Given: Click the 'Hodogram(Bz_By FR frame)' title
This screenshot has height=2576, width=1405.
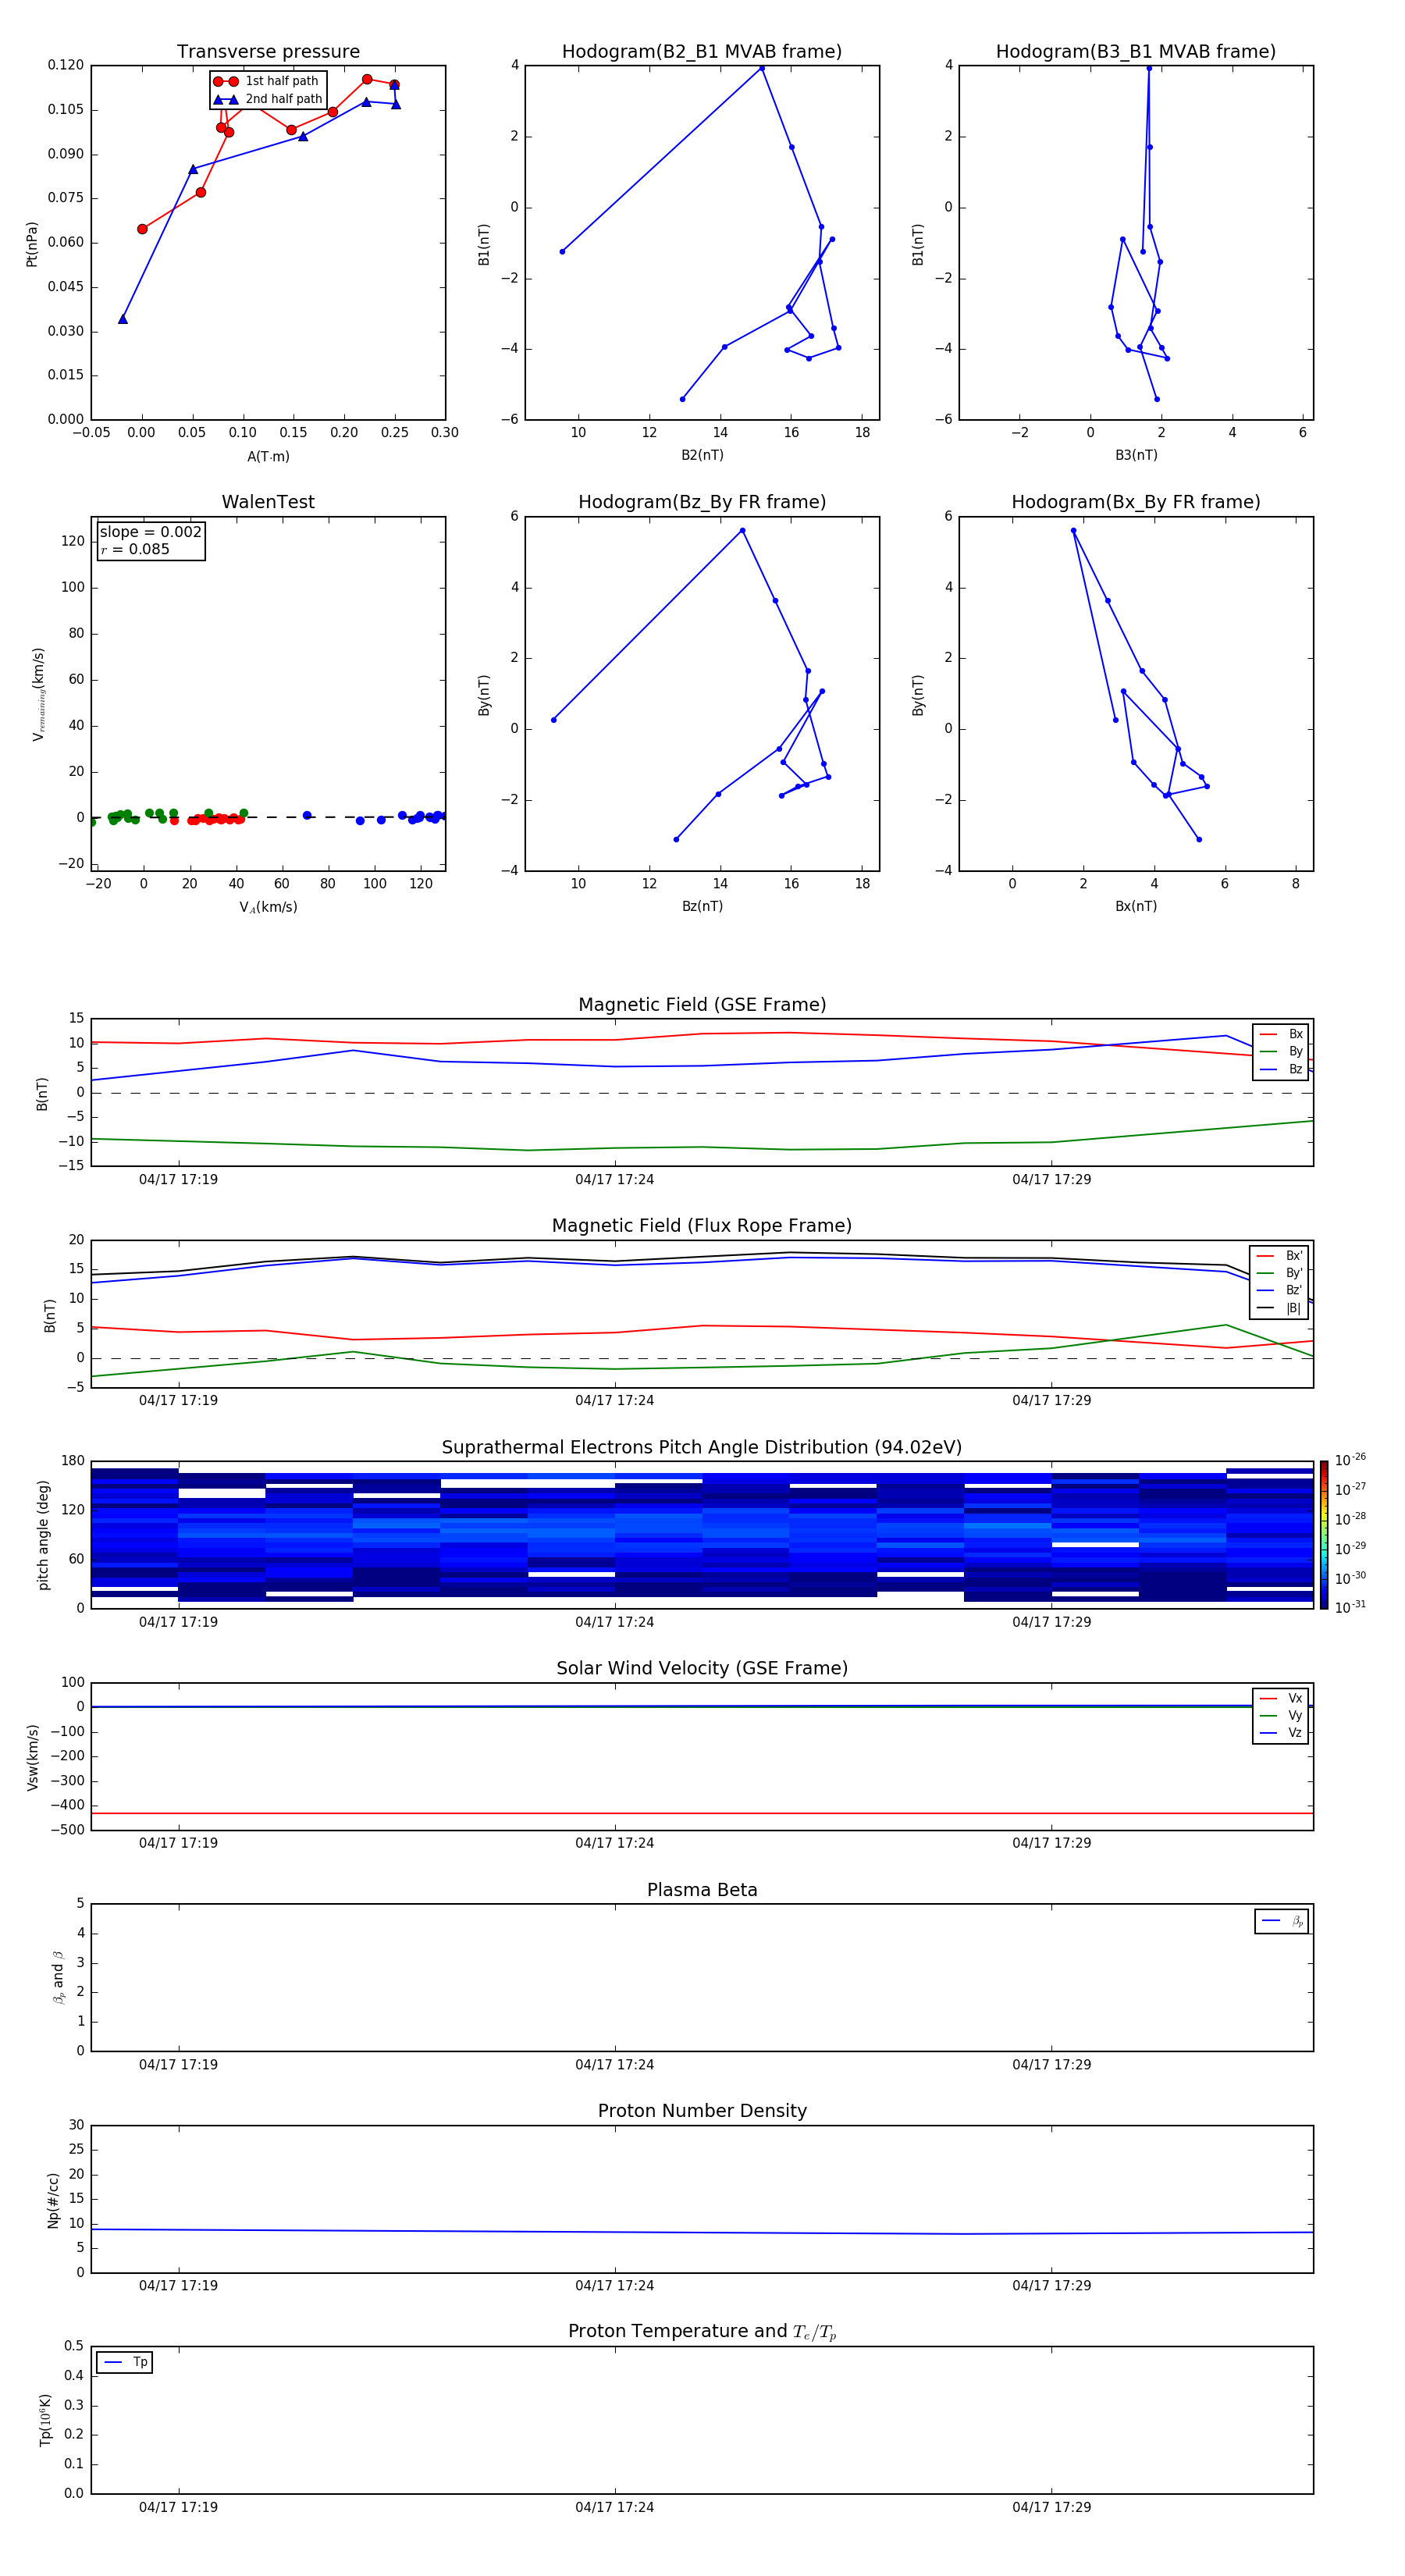Looking at the screenshot, I should point(702,502).
